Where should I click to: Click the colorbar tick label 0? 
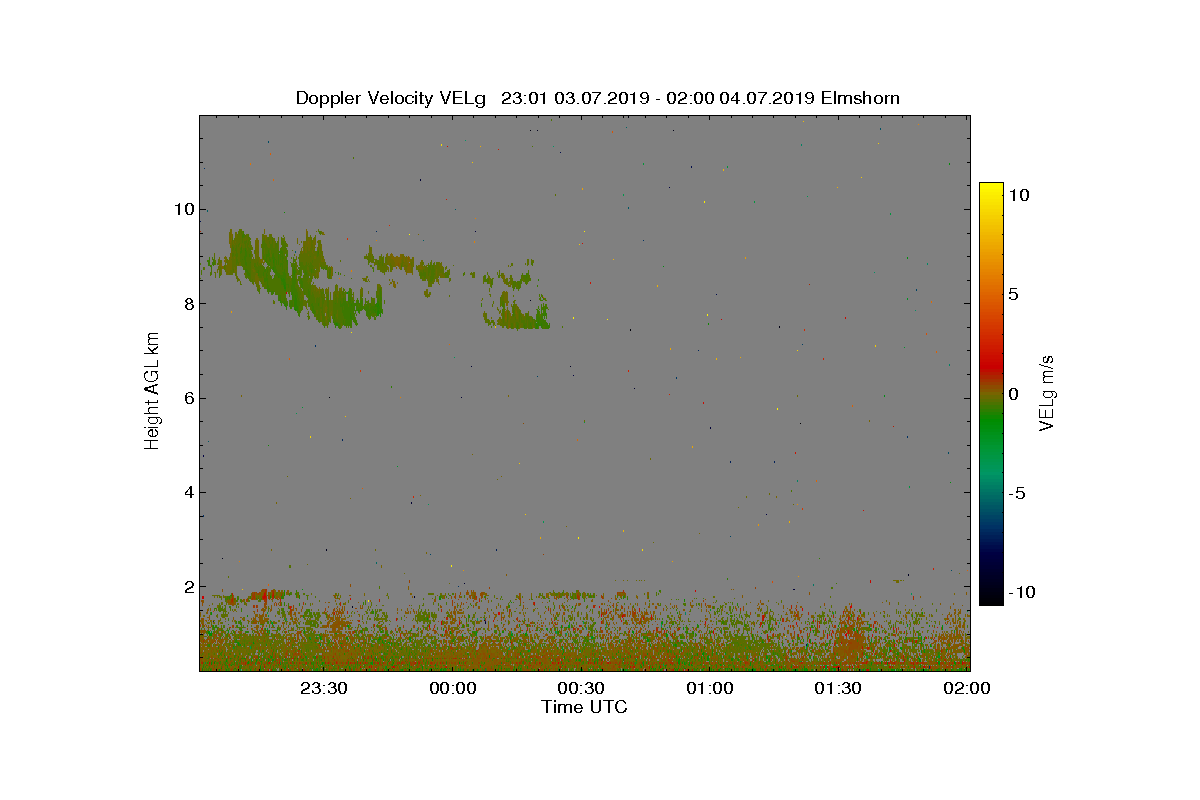(1013, 394)
